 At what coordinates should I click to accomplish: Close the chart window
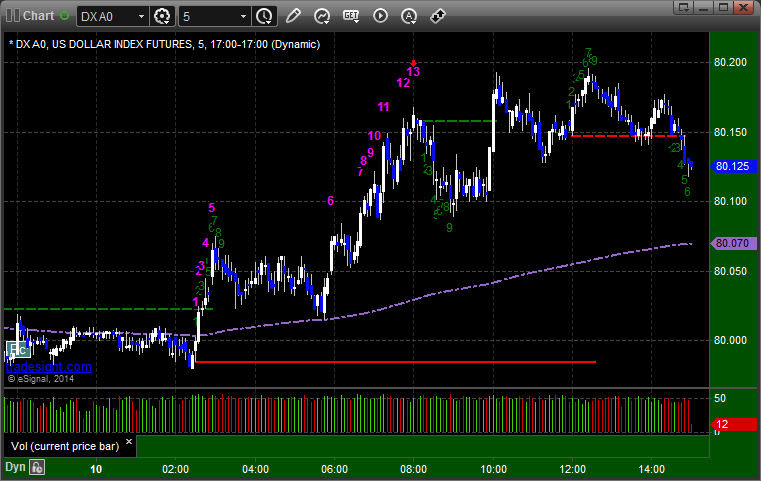[743, 7]
